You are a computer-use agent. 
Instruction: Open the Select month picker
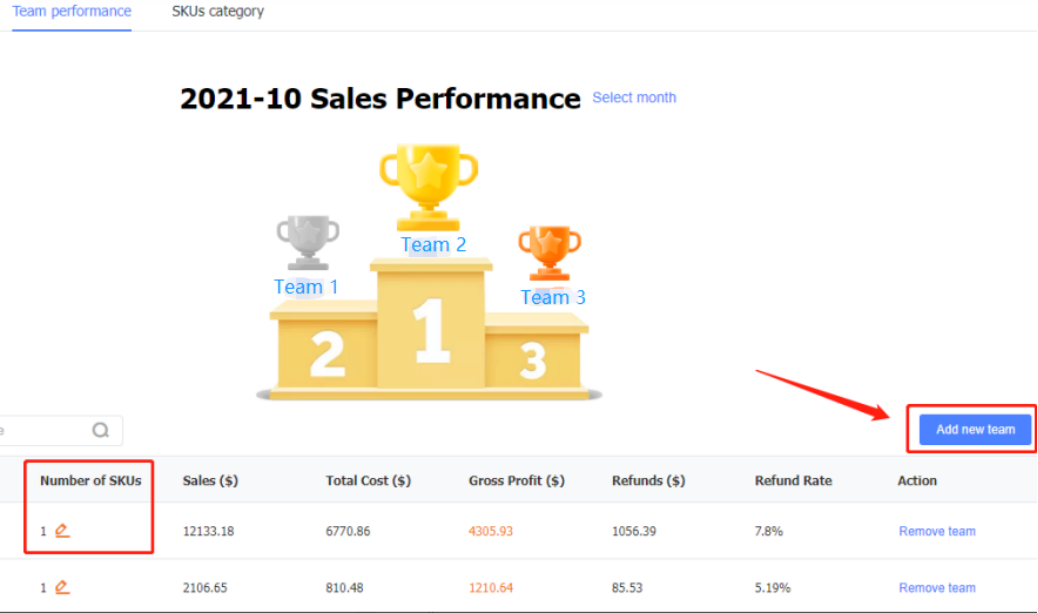coord(634,97)
